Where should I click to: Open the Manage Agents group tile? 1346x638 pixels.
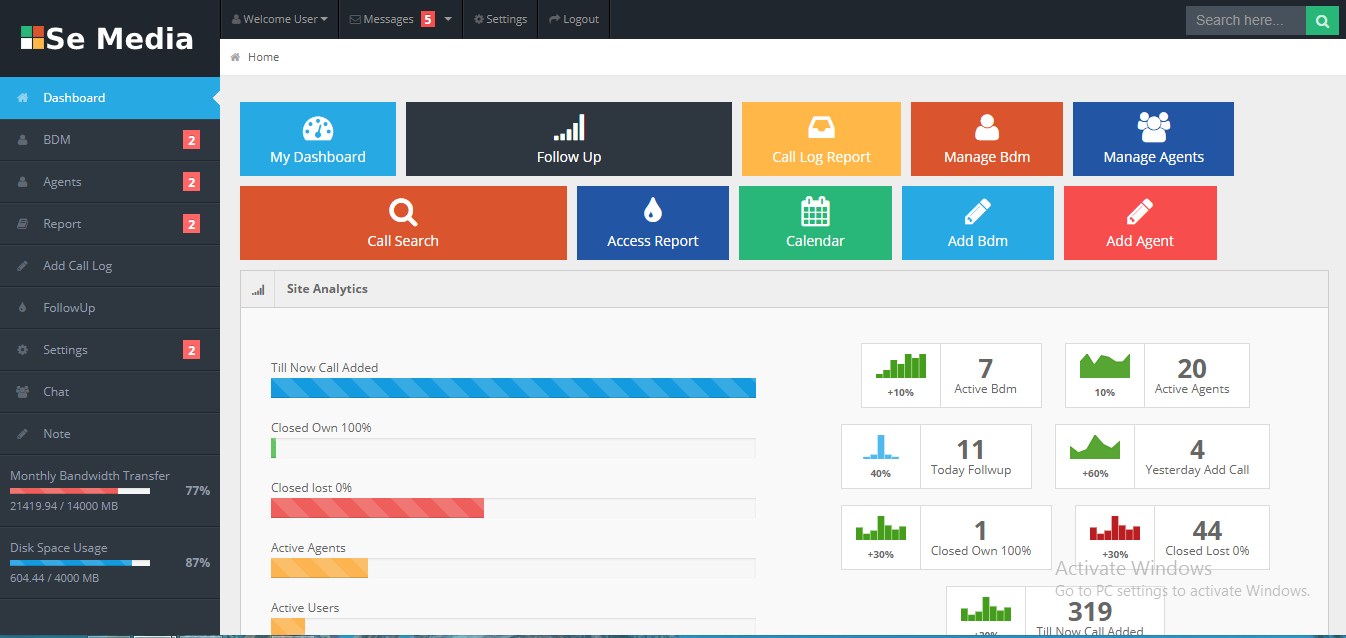tap(1153, 139)
